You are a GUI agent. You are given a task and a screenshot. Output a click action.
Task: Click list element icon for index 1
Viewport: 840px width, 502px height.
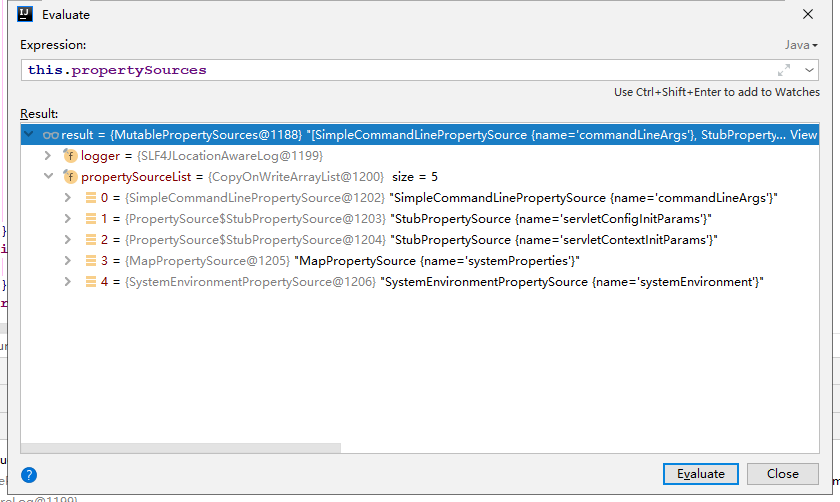[x=91, y=219]
